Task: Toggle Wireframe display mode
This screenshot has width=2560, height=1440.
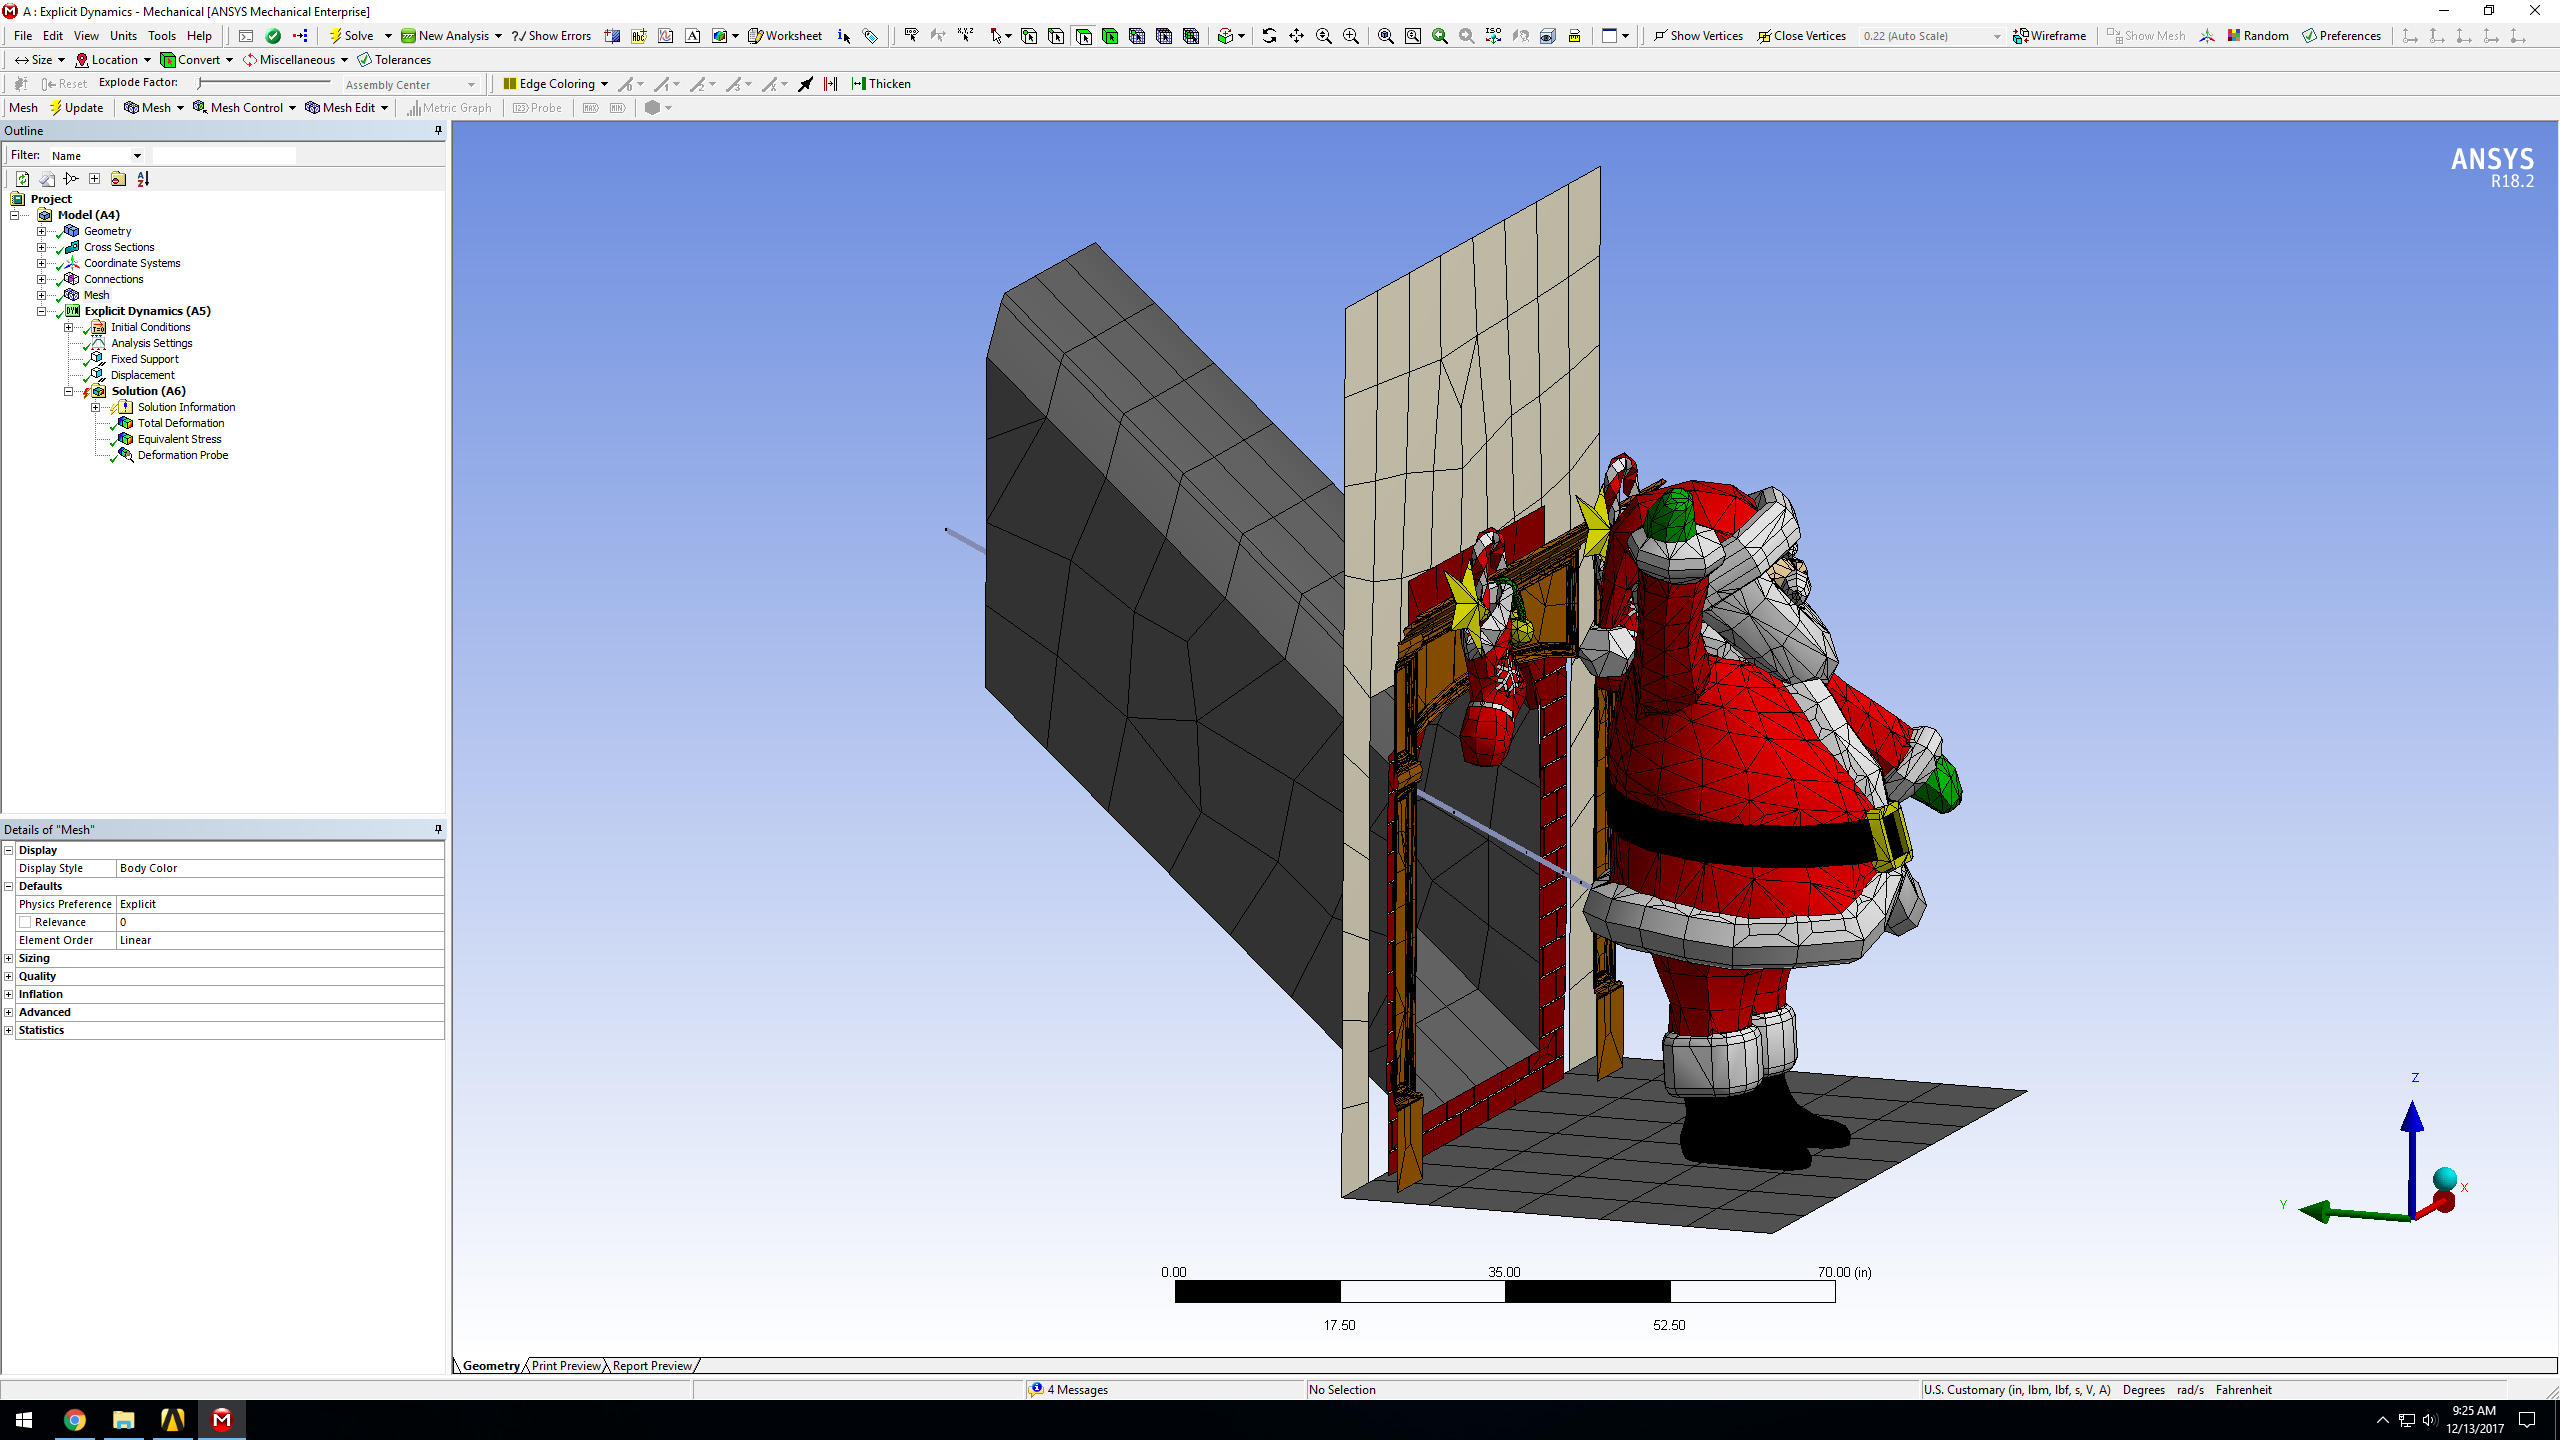Action: [x=2049, y=35]
